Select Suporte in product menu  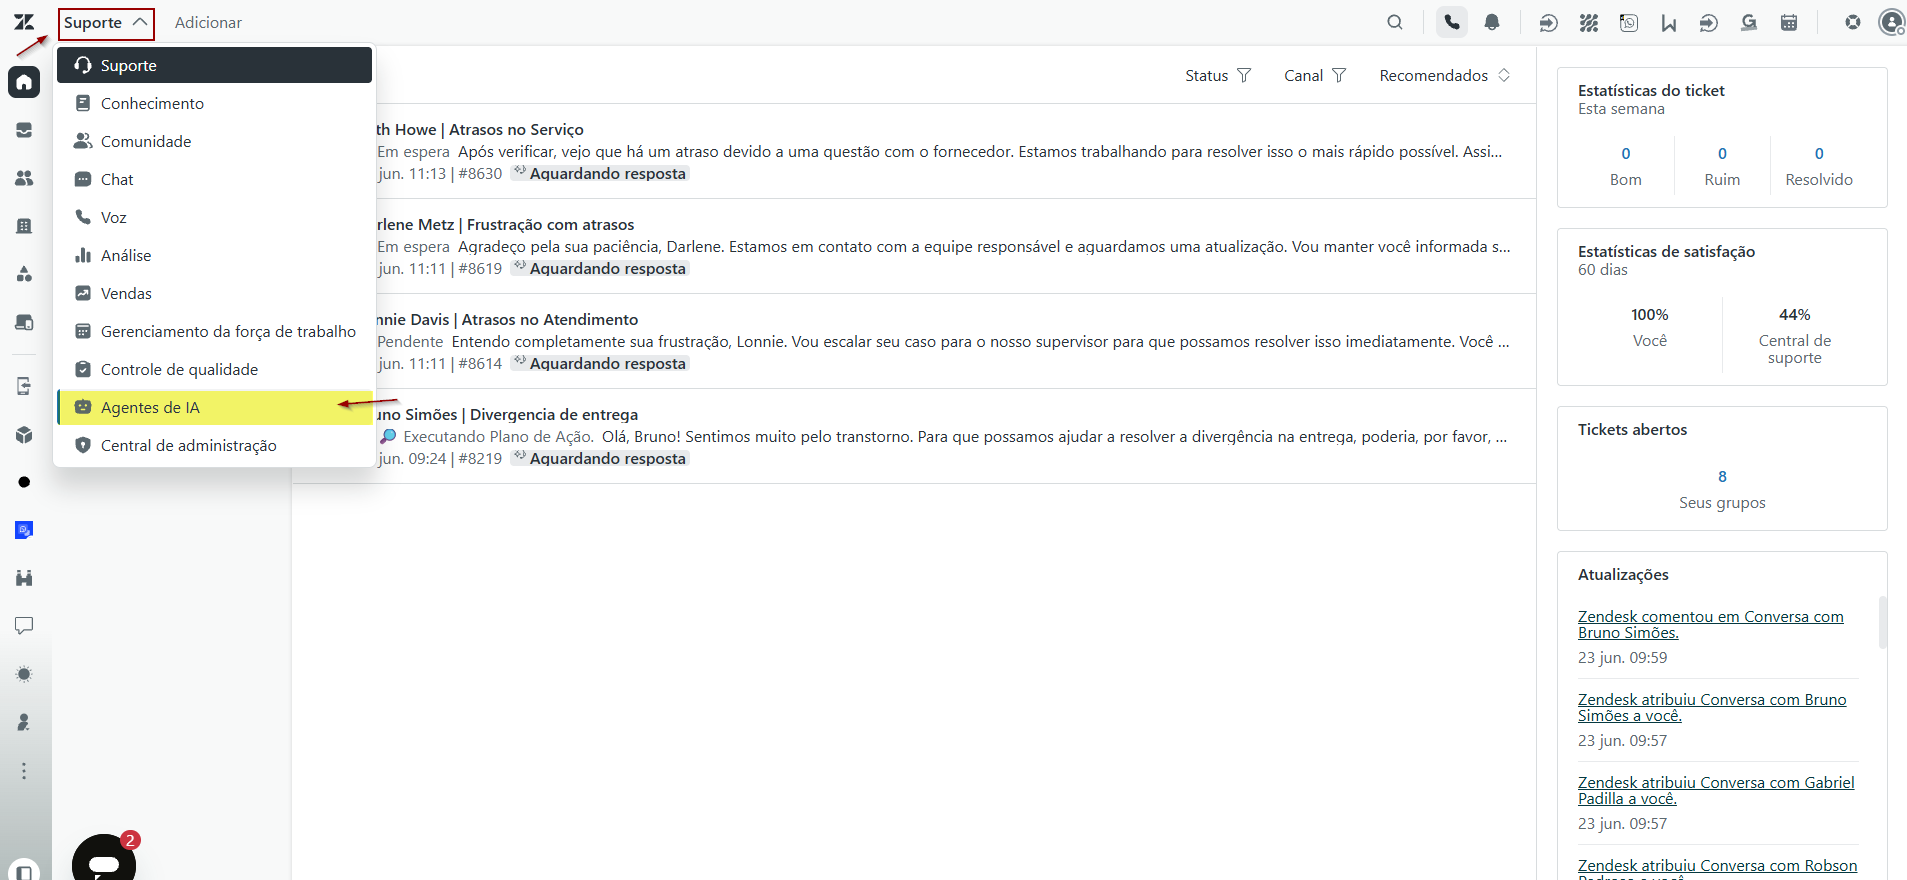point(214,65)
